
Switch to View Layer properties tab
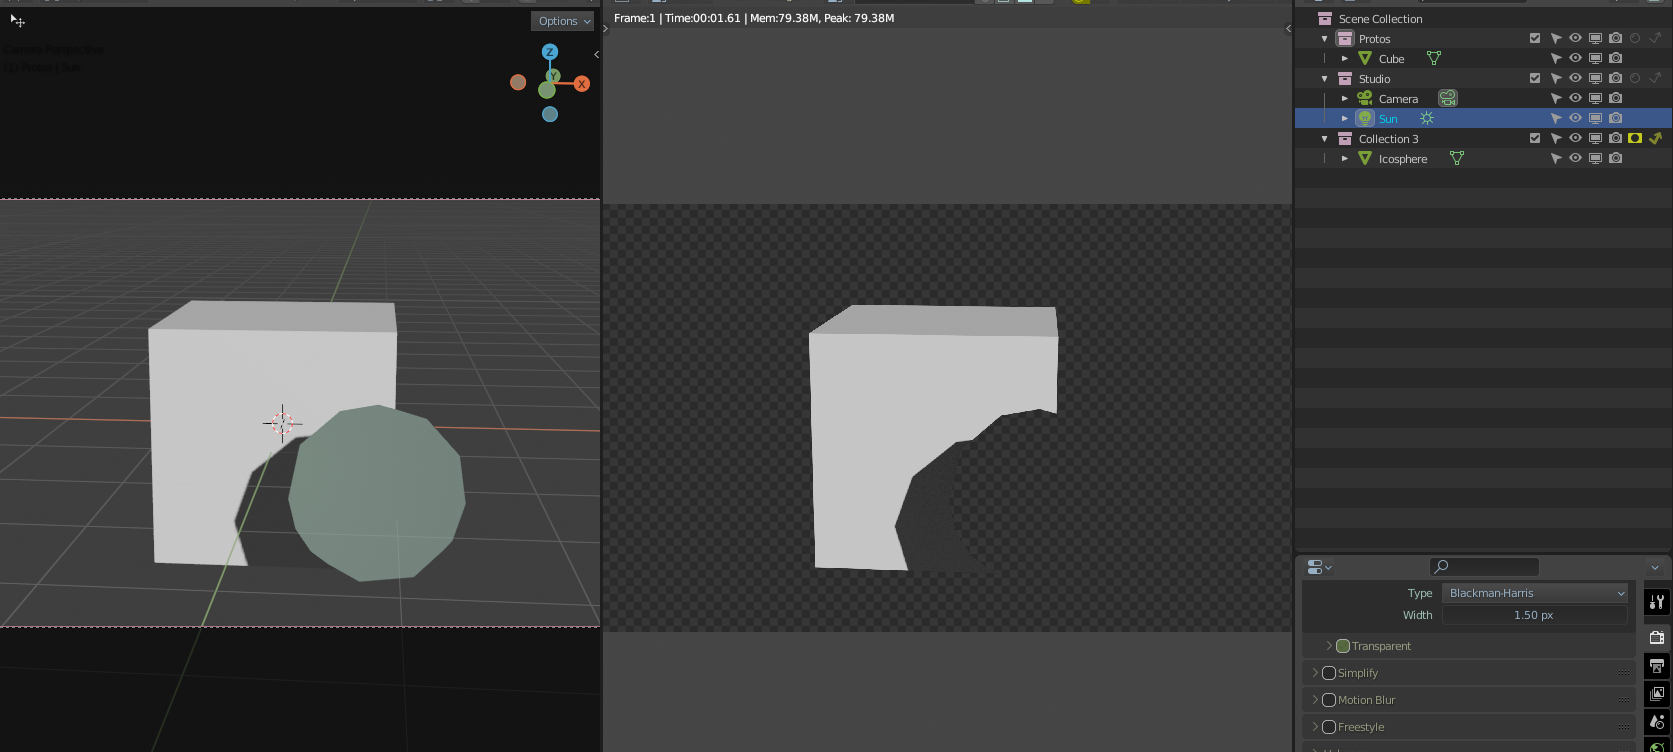coord(1656,693)
